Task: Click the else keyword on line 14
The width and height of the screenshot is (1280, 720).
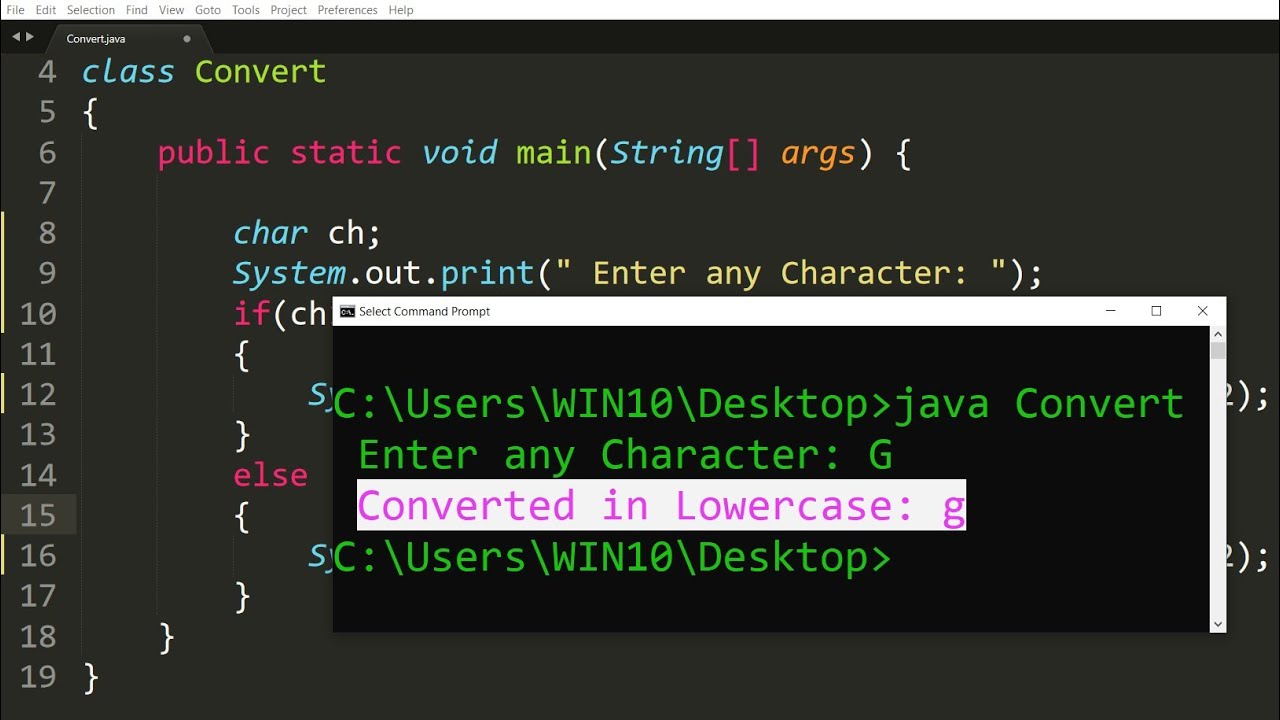Action: pos(270,475)
